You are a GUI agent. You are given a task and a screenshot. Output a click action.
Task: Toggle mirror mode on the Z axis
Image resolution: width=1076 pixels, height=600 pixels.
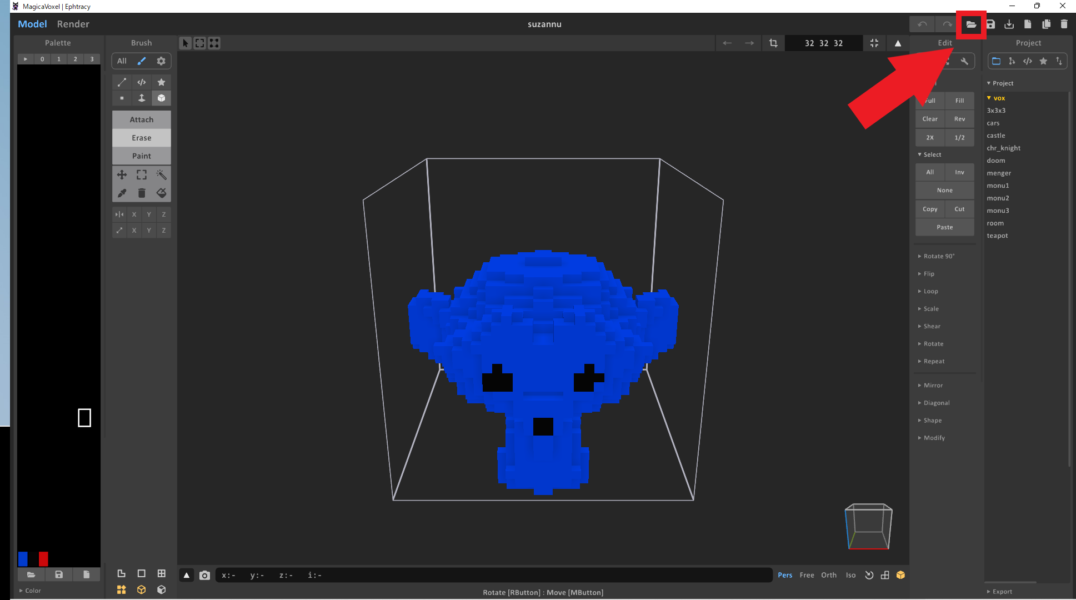click(163, 214)
